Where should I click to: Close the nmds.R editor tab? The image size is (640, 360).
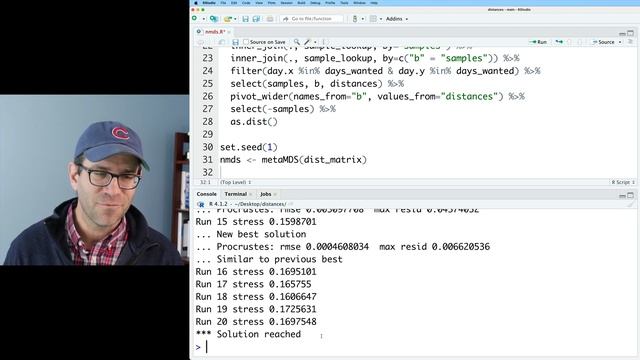click(229, 32)
